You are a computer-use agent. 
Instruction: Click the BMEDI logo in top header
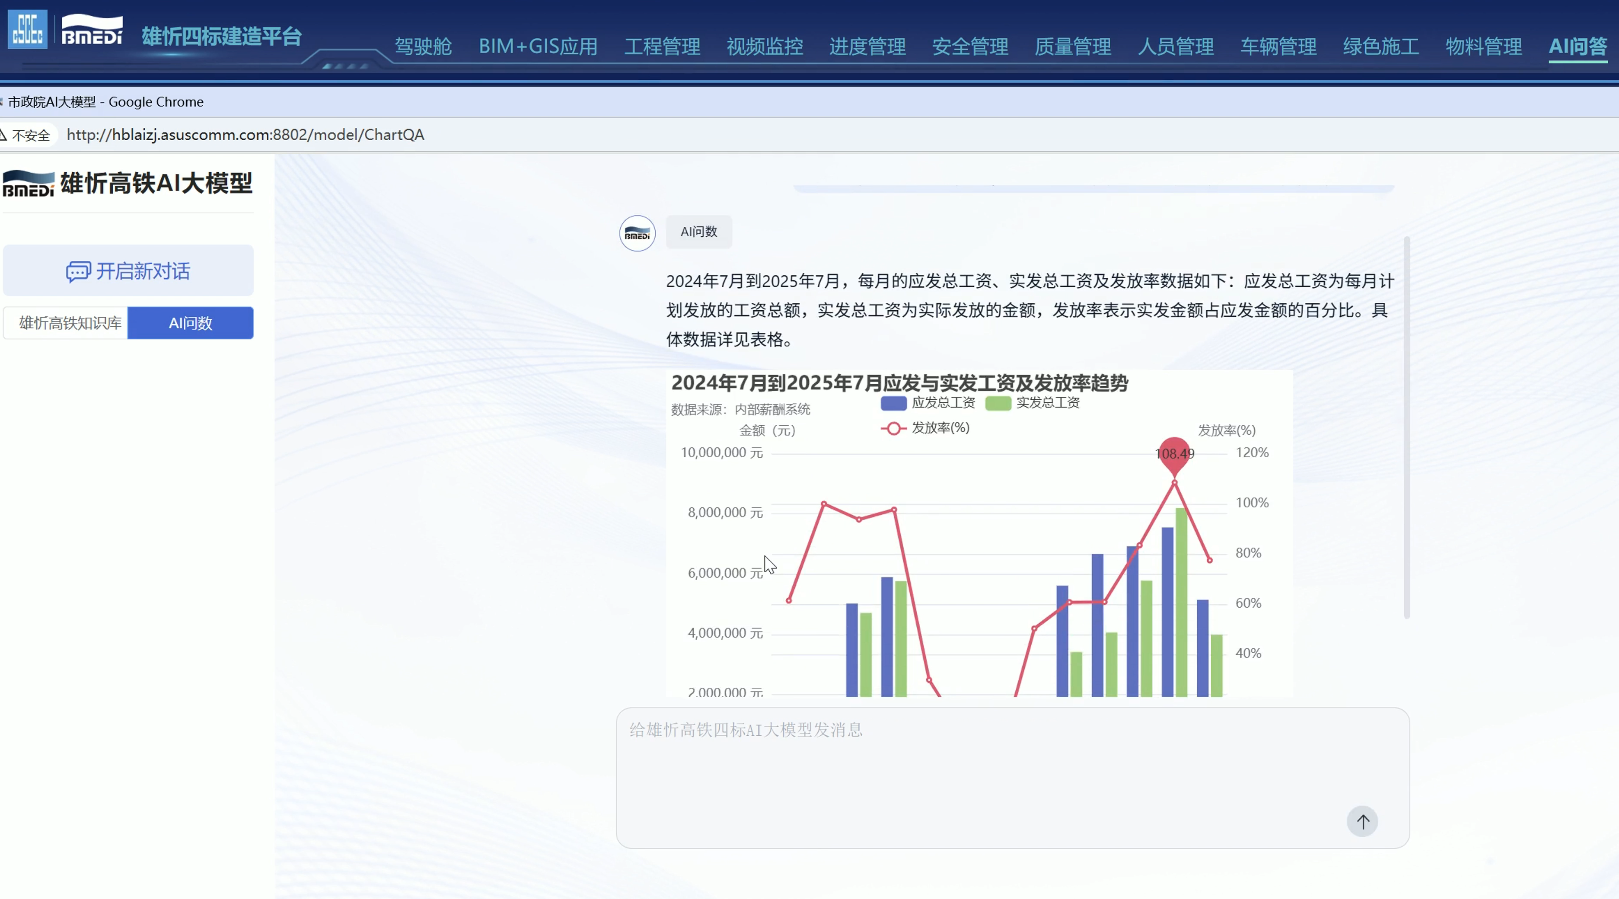coord(92,30)
